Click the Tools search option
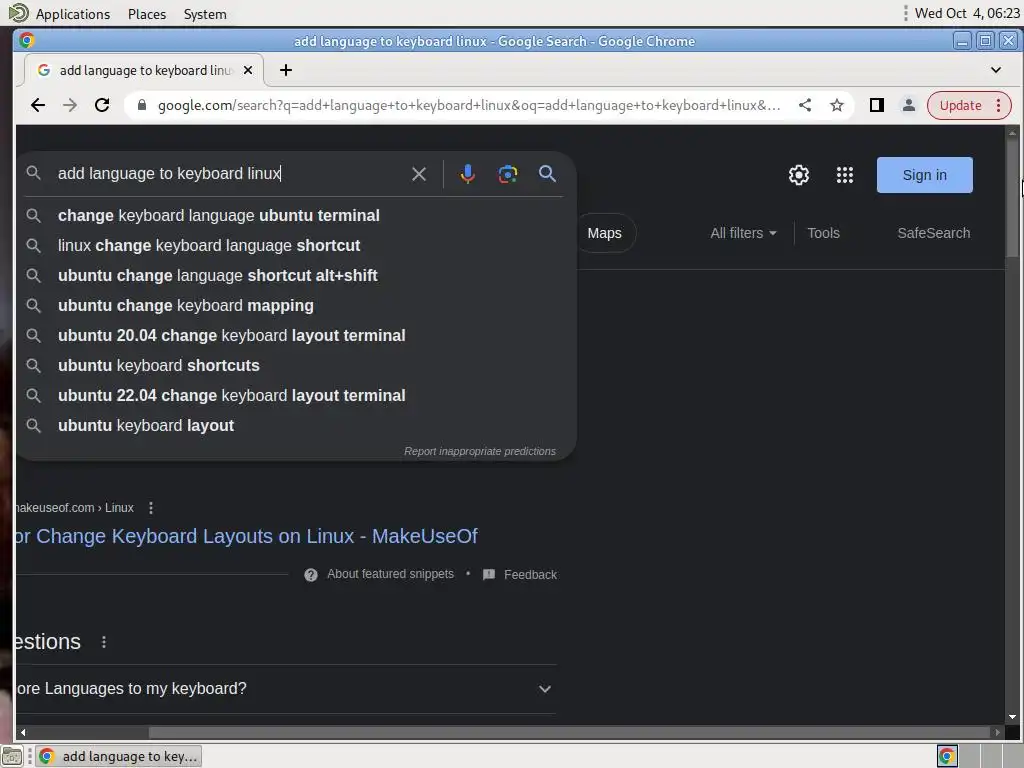Viewport: 1024px width, 768px height. pos(824,233)
